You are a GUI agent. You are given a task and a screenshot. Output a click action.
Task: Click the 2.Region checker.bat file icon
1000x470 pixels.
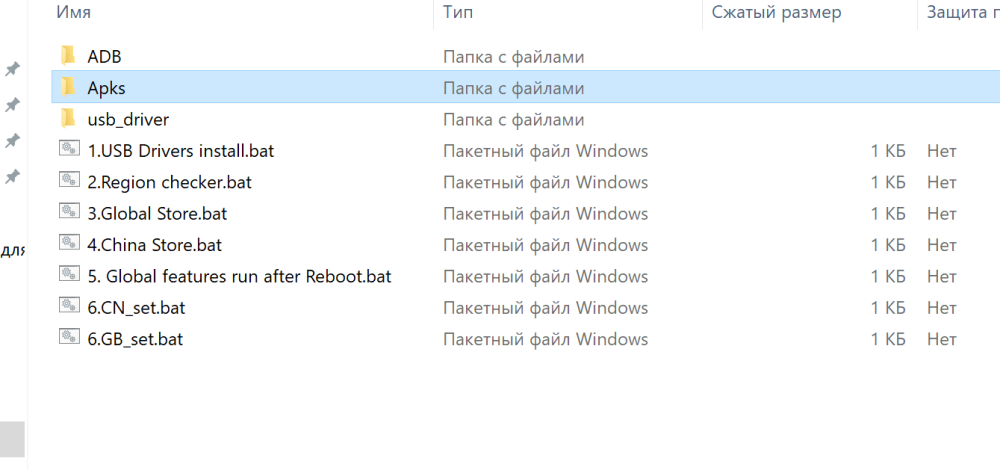[x=69, y=181]
